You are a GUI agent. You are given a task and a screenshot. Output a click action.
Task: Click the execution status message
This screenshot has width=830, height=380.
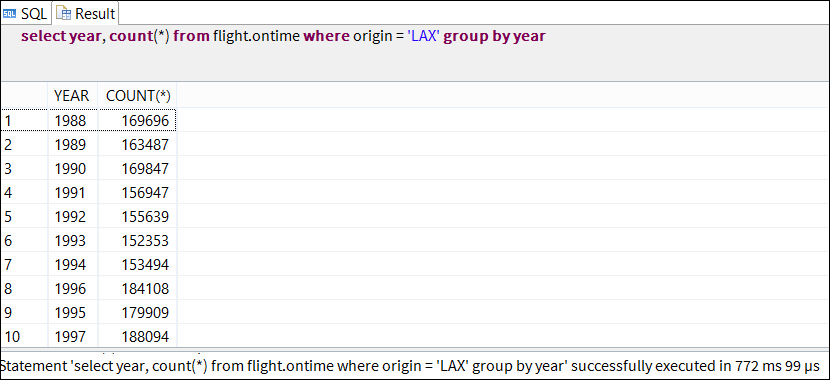410,366
